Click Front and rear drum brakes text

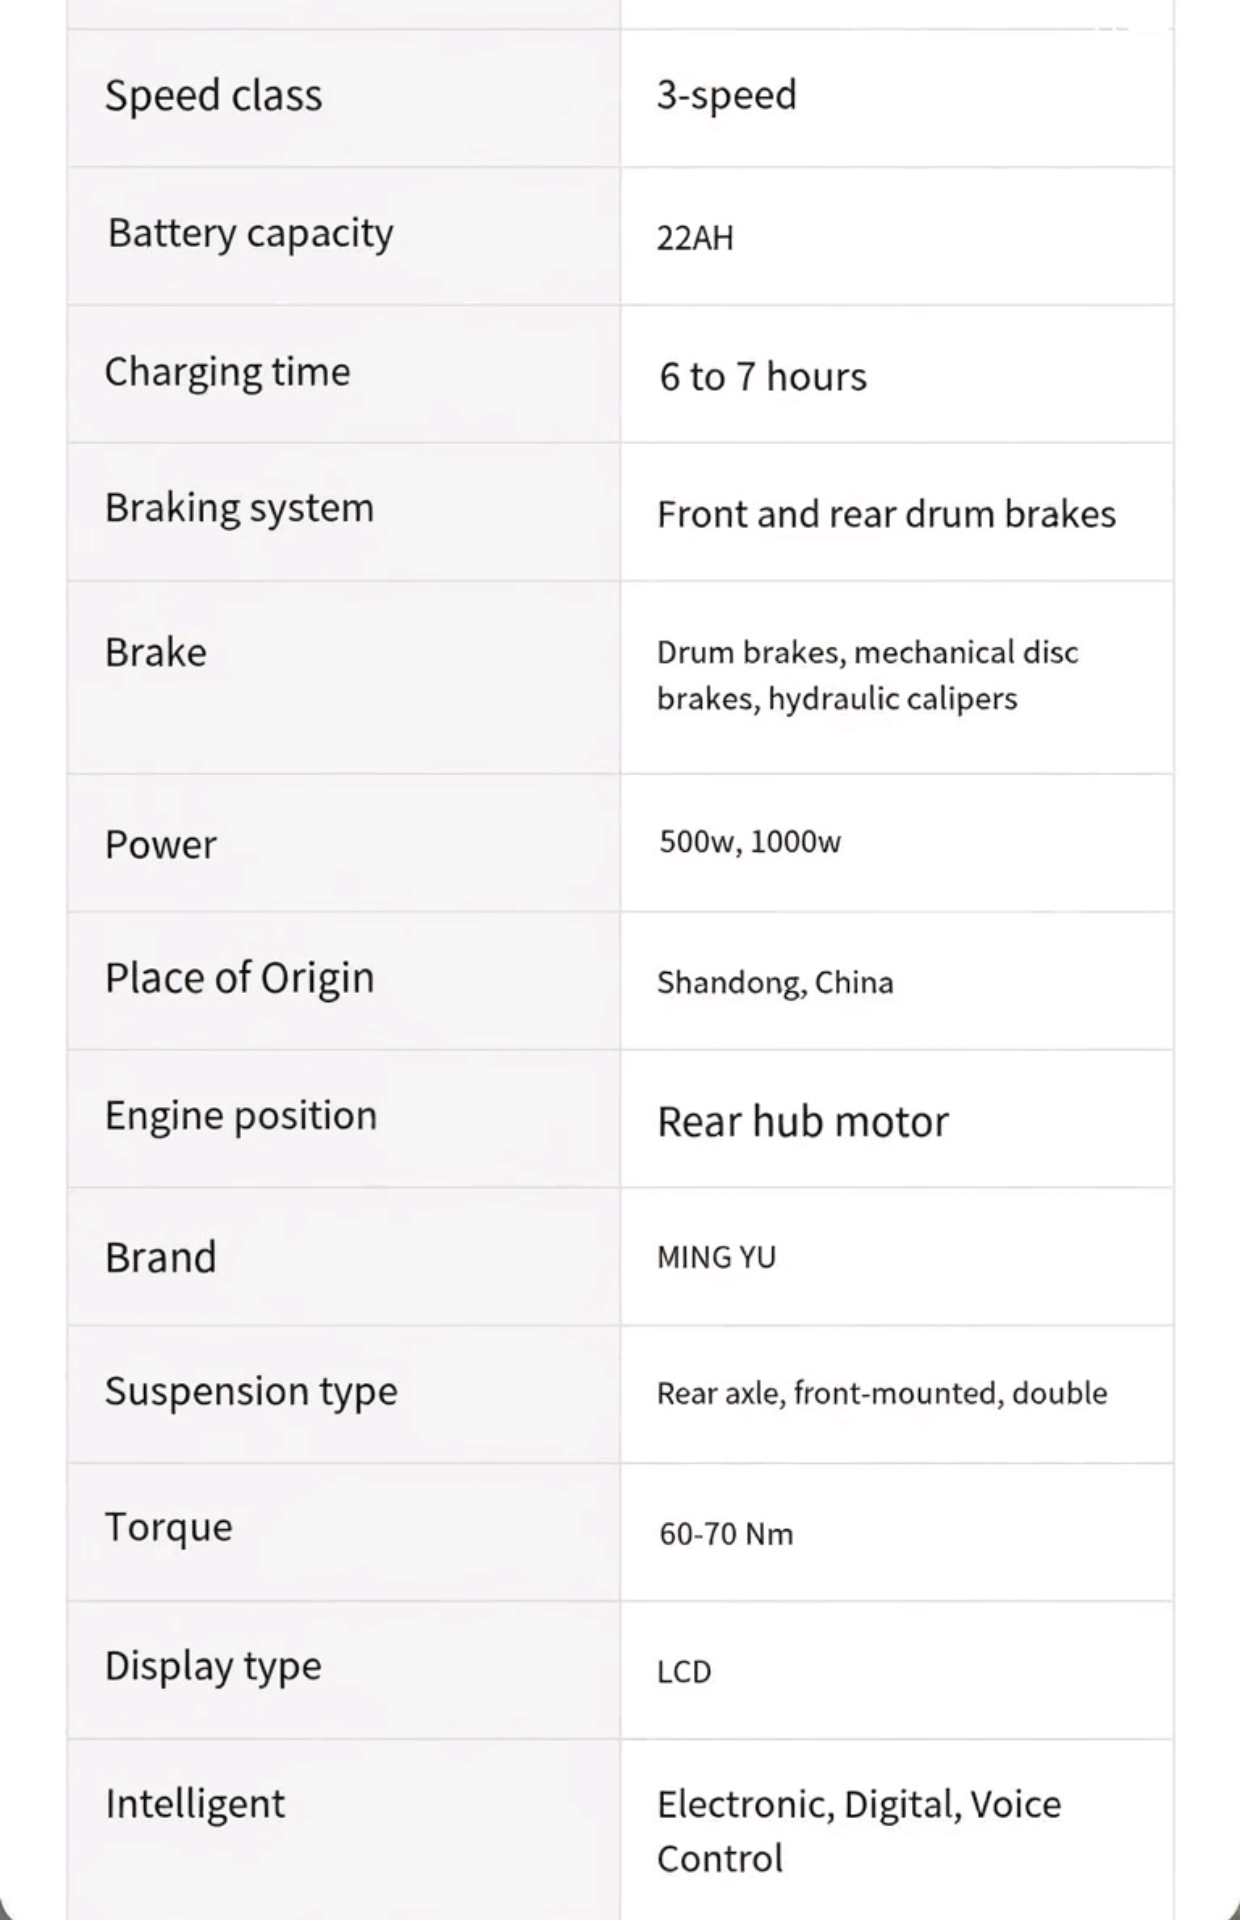tap(886, 514)
